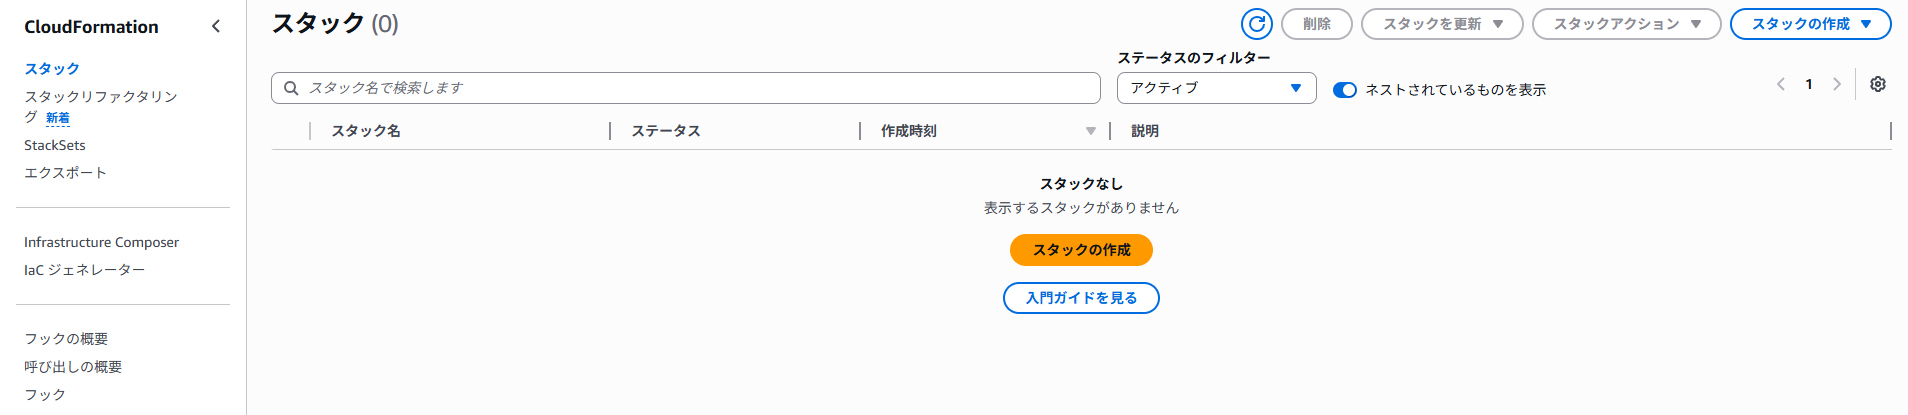This screenshot has width=1908, height=415.
Task: Open table preferences gear icon
Action: point(1878,85)
